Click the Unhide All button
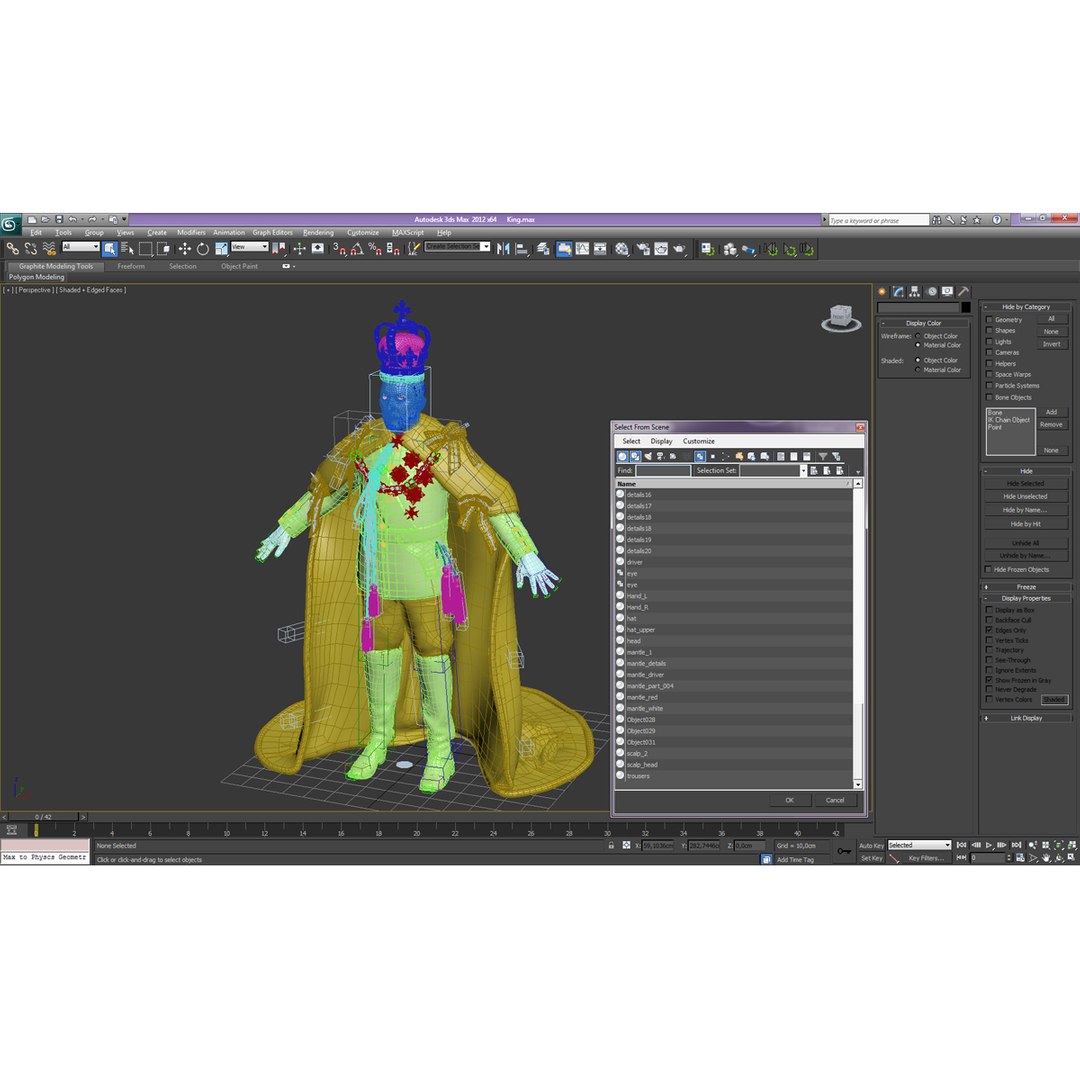The width and height of the screenshot is (1080, 1080). tap(1026, 543)
